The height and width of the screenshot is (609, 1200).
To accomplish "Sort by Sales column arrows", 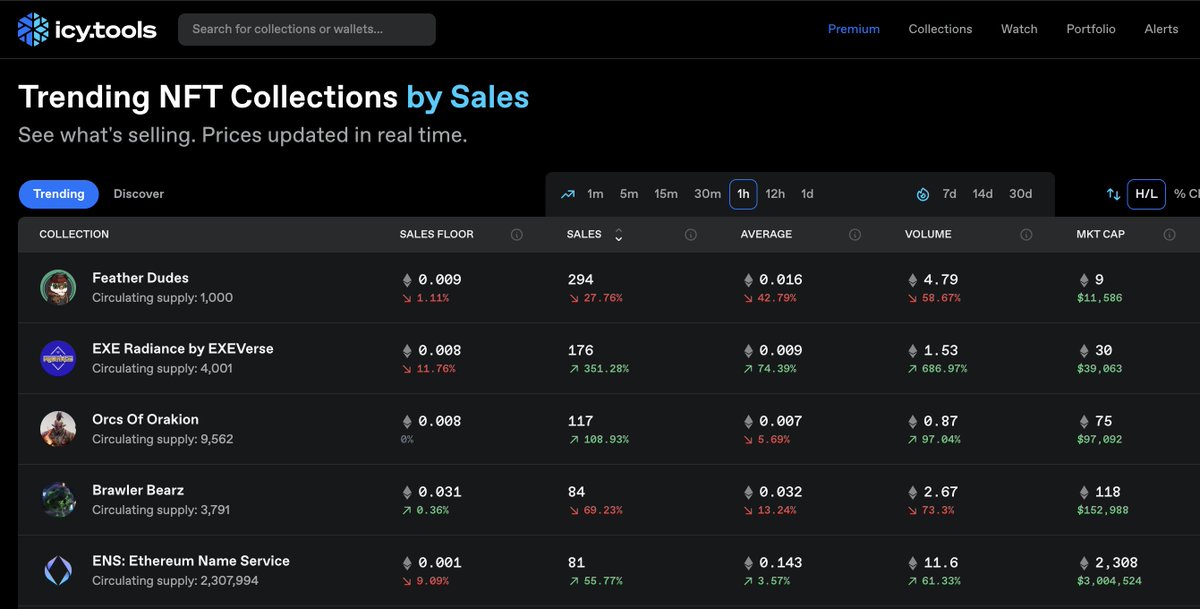I will (x=618, y=235).
